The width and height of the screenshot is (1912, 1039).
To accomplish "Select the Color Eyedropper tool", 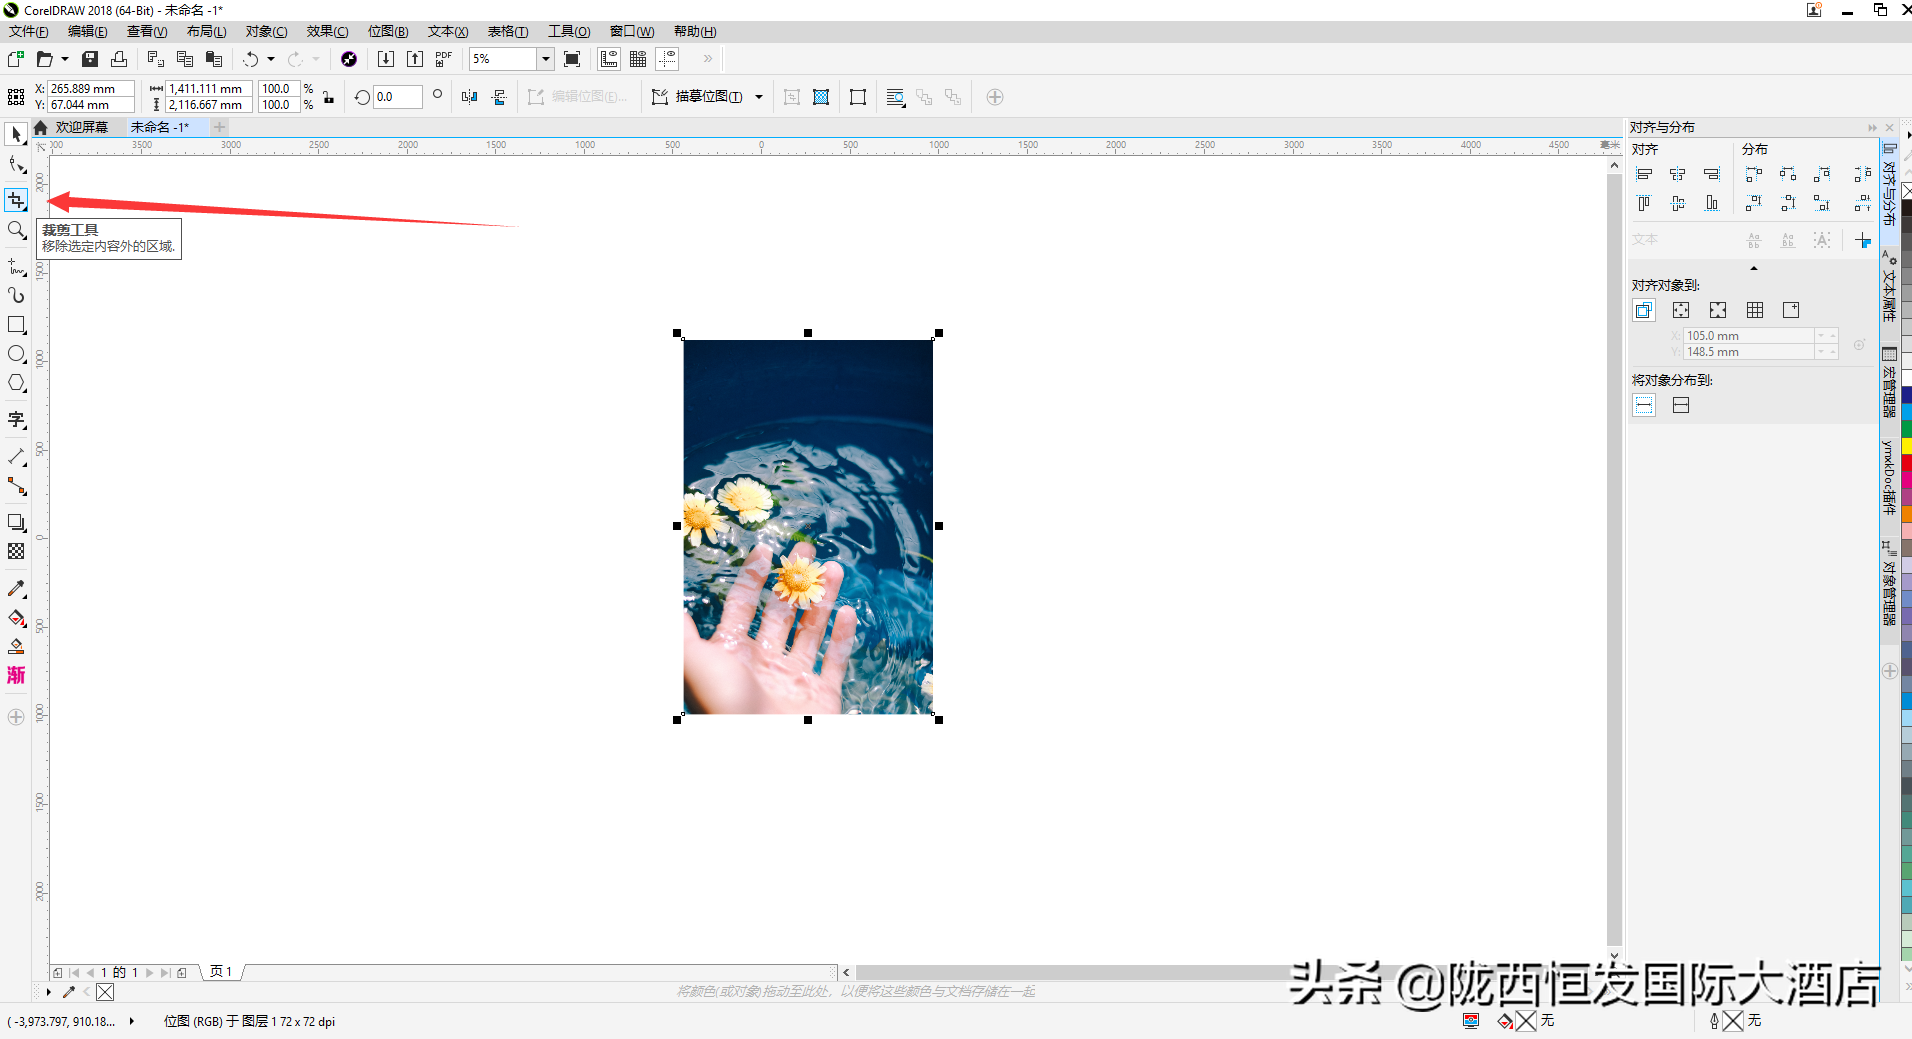I will point(16,589).
